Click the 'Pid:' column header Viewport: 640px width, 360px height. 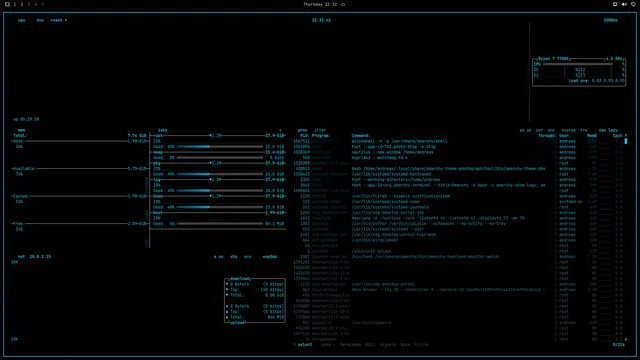pos(304,136)
